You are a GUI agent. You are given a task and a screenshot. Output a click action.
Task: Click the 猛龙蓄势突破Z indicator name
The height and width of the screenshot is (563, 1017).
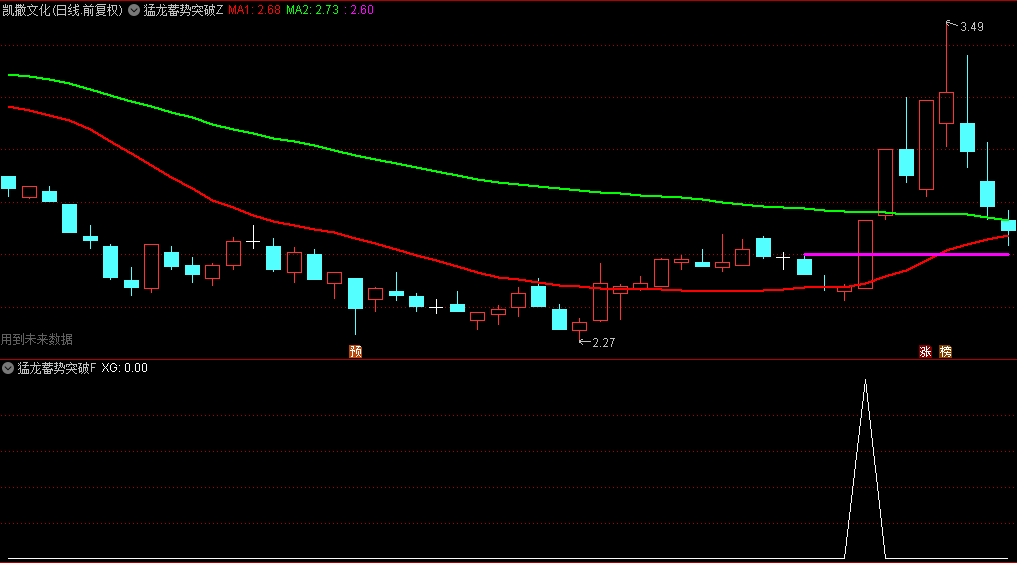[184, 10]
